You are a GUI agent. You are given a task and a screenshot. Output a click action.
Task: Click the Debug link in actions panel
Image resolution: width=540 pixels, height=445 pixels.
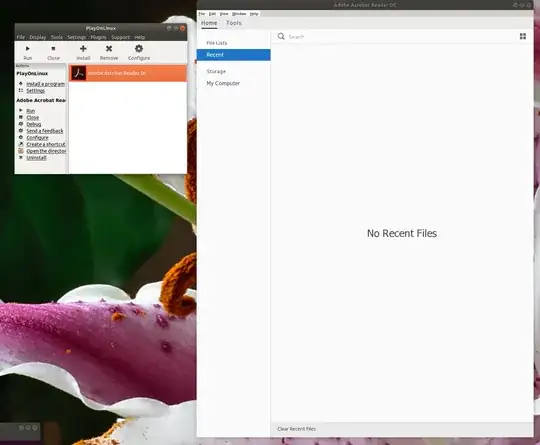point(34,124)
